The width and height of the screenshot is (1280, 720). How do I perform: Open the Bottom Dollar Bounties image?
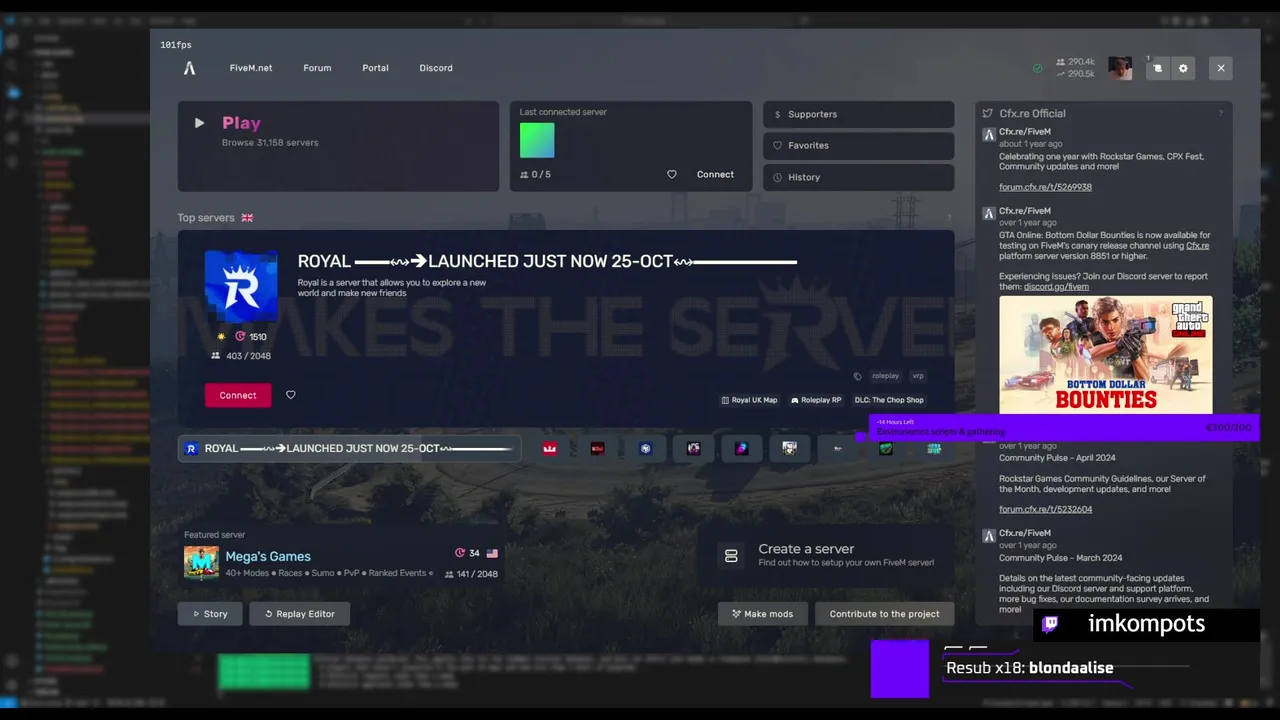(x=1105, y=355)
